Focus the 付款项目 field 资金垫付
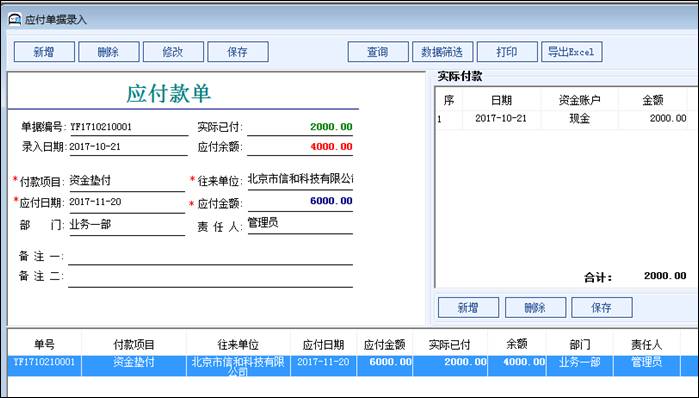 127,181
